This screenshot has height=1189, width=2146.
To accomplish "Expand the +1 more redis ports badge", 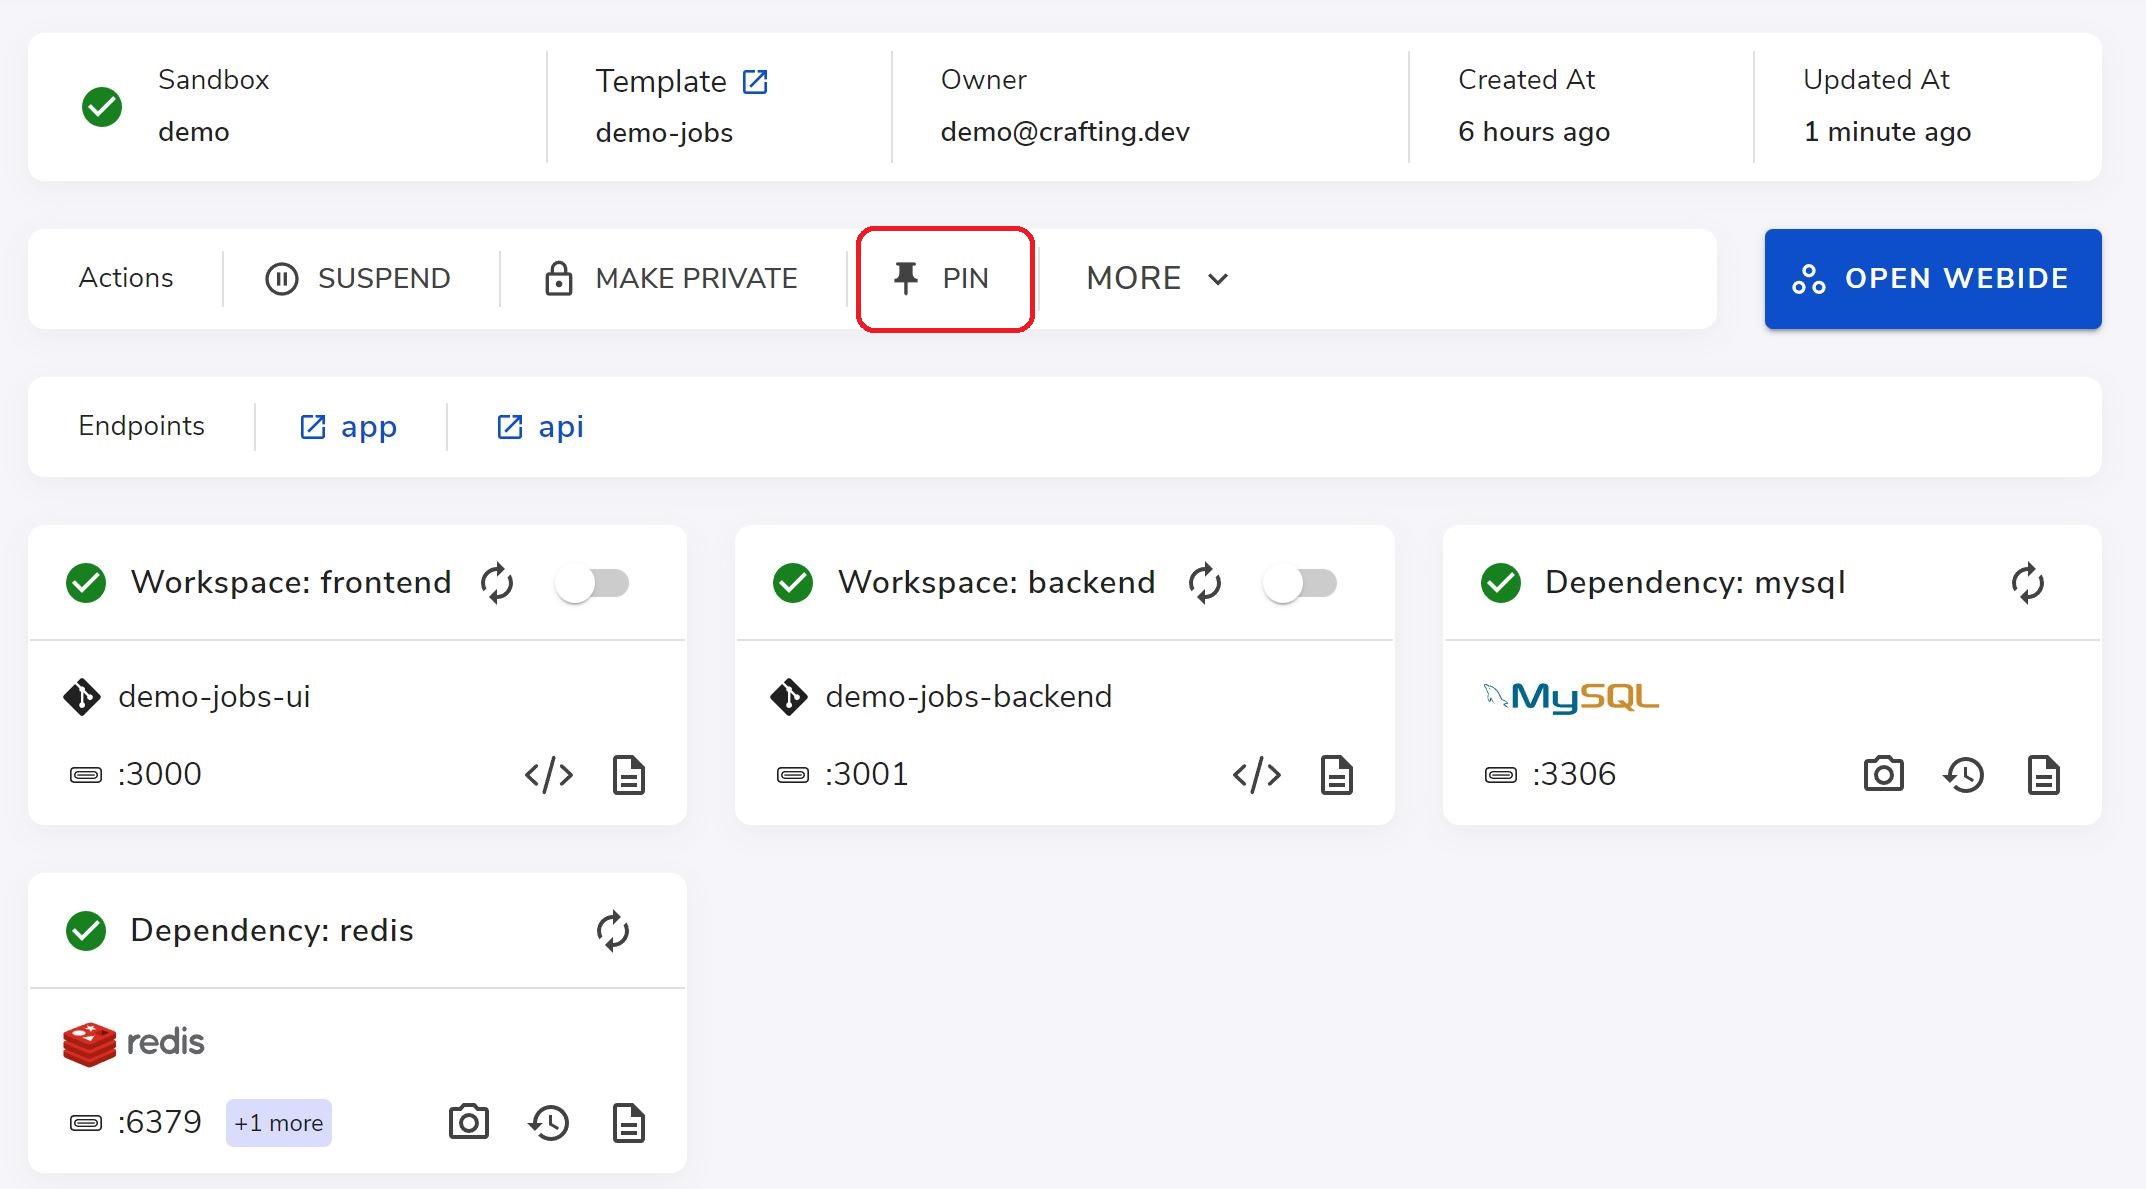I will [x=278, y=1123].
